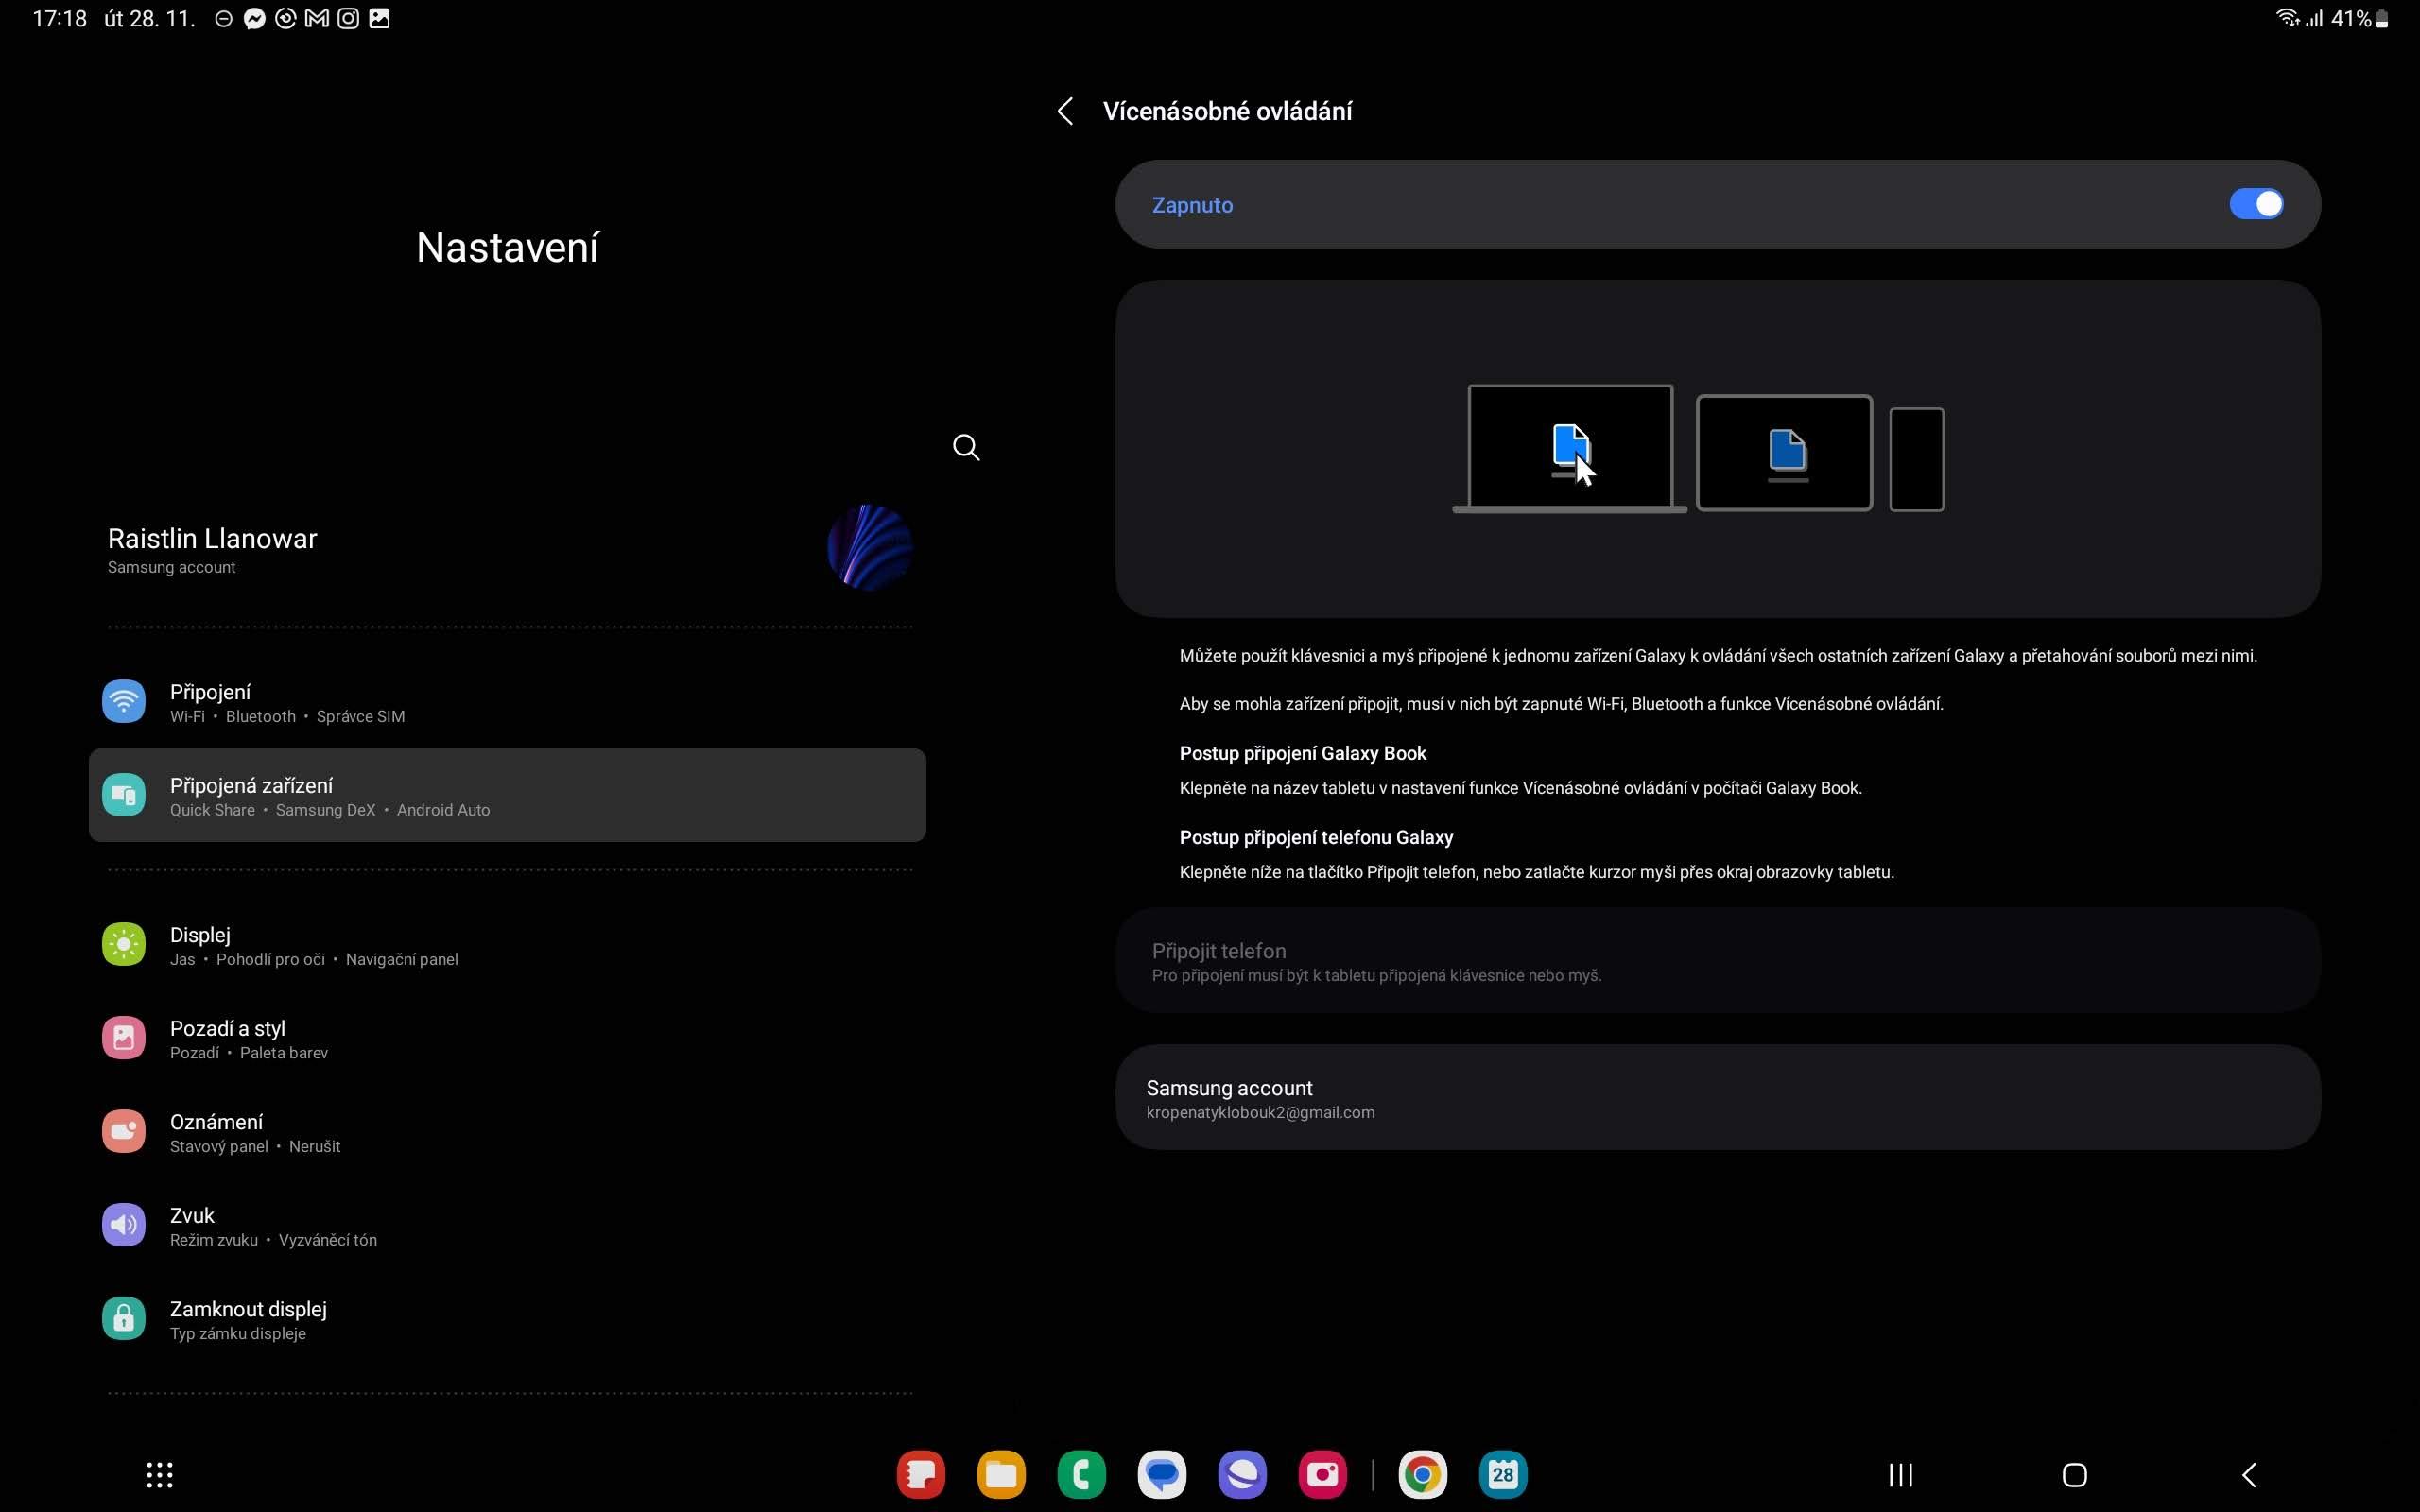Open the Připojení Wi-Fi icon
Image resolution: width=2420 pixels, height=1512 pixels.
click(x=124, y=701)
